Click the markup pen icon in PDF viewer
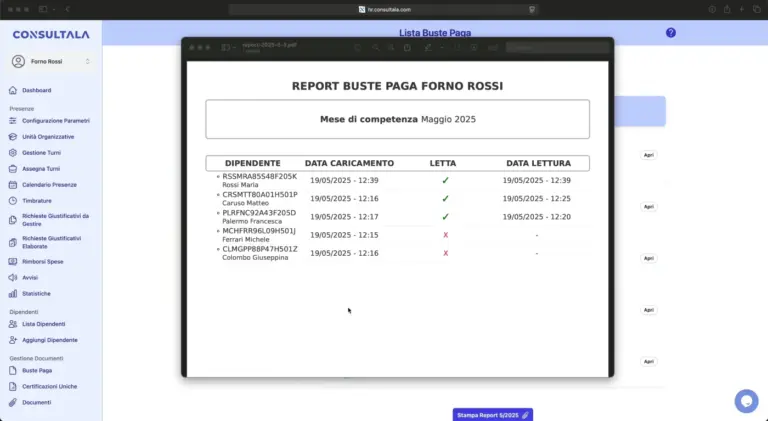 click(428, 47)
